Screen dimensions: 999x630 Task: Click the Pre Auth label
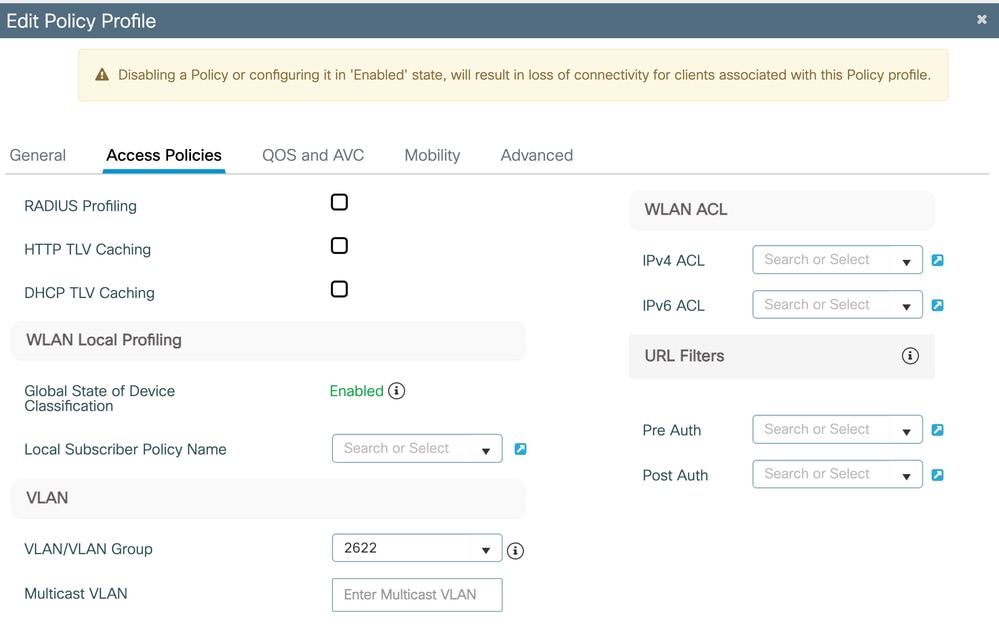point(672,431)
